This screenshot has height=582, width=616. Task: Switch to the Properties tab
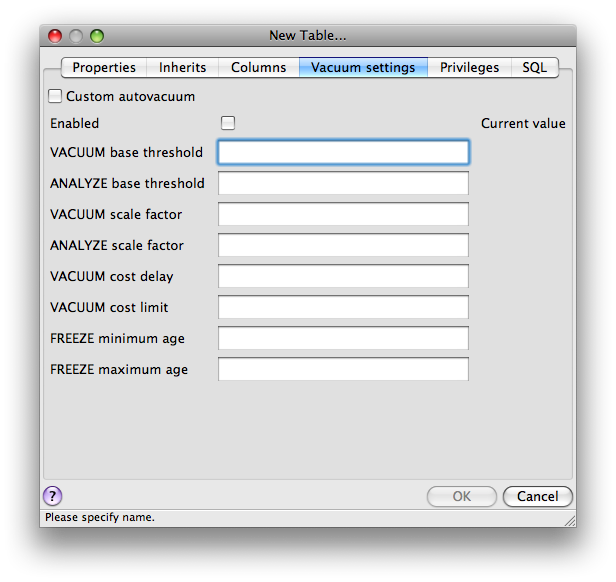coord(104,68)
